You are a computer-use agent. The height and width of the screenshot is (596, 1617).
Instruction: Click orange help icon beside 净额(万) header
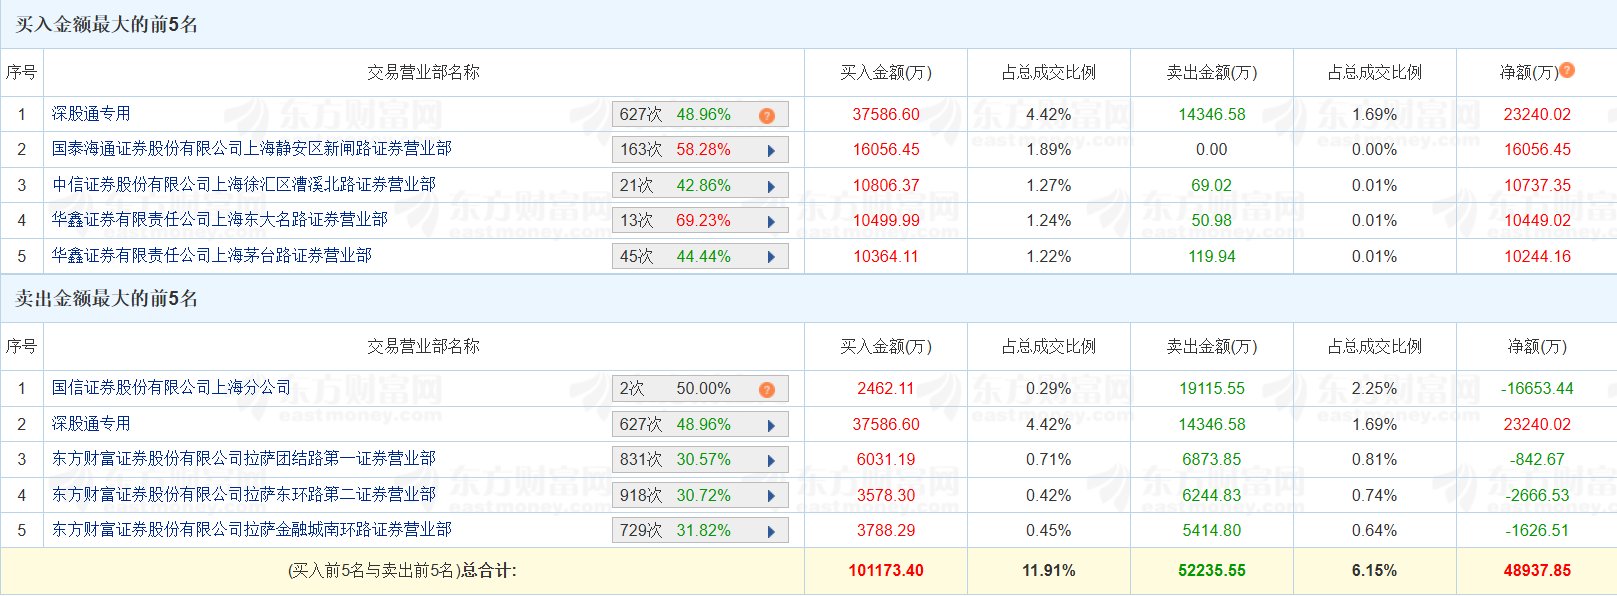click(x=1567, y=70)
